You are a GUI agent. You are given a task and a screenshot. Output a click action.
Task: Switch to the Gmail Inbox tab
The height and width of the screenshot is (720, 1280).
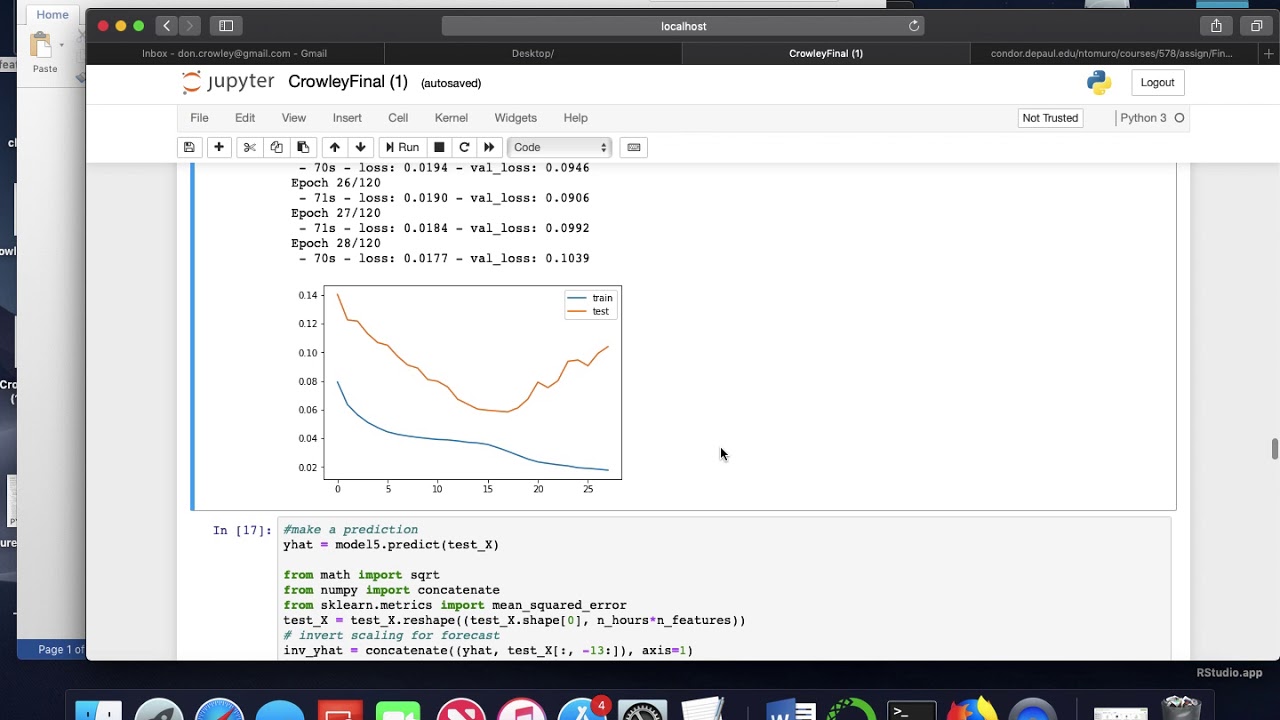[235, 54]
